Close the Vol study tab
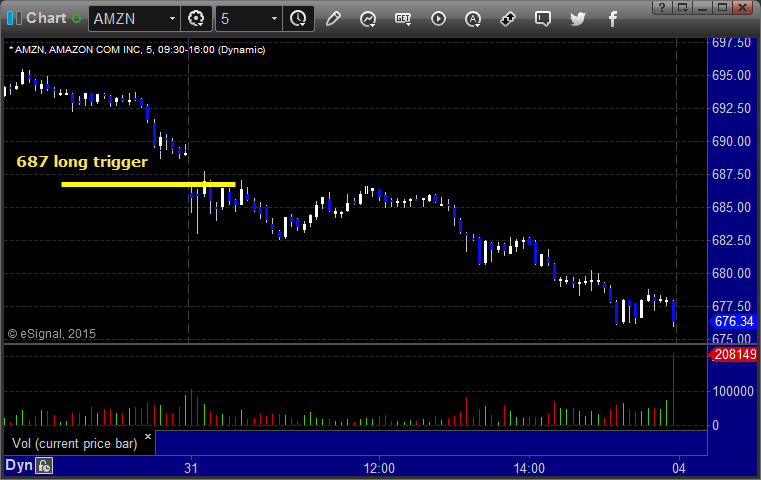761x480 pixels. pos(148,436)
